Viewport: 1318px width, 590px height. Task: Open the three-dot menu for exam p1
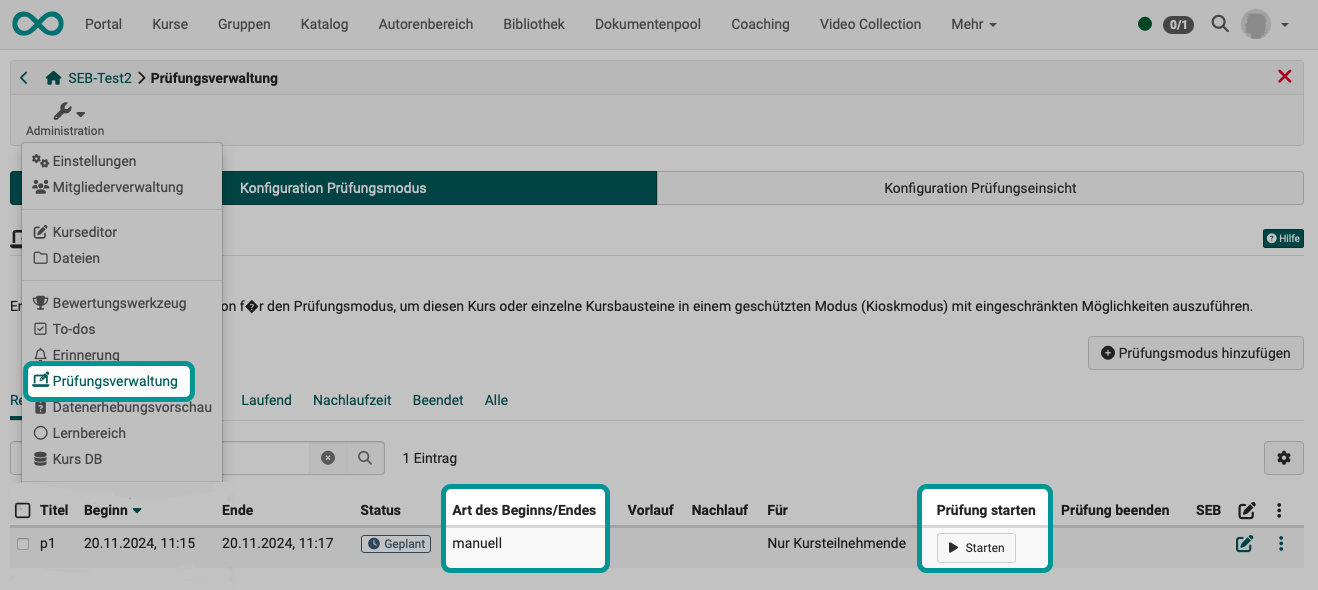point(1279,543)
